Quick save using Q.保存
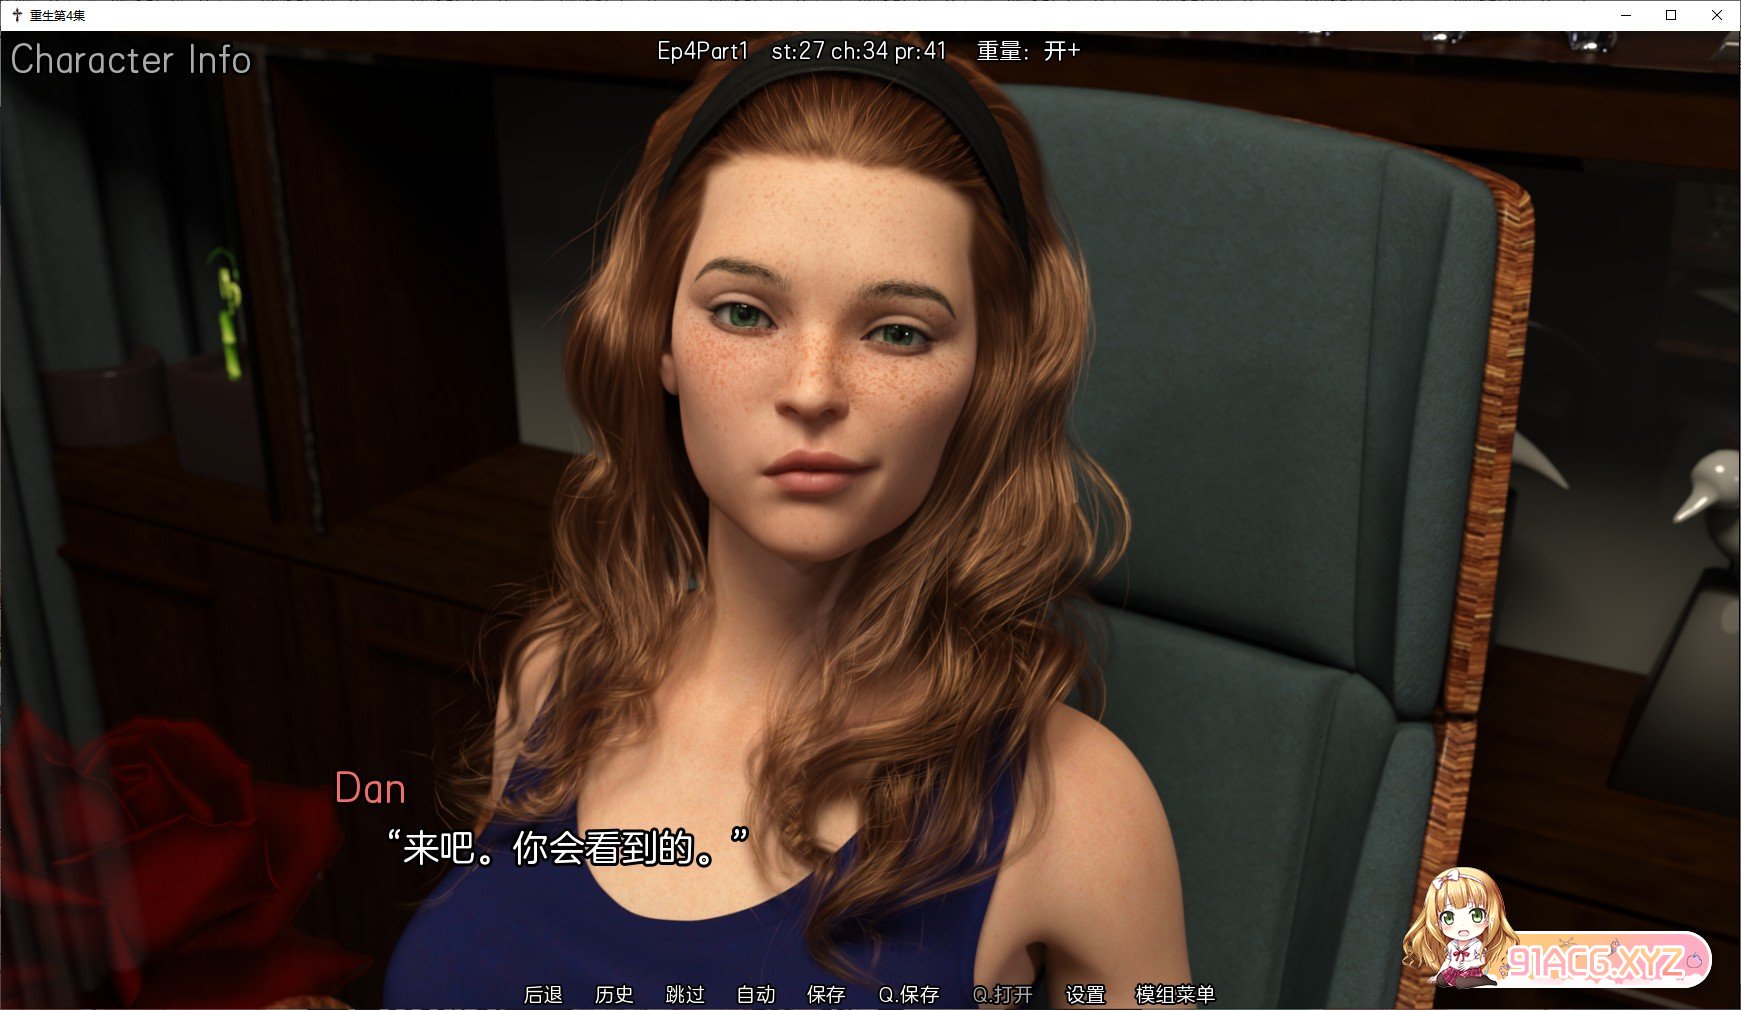 909,995
